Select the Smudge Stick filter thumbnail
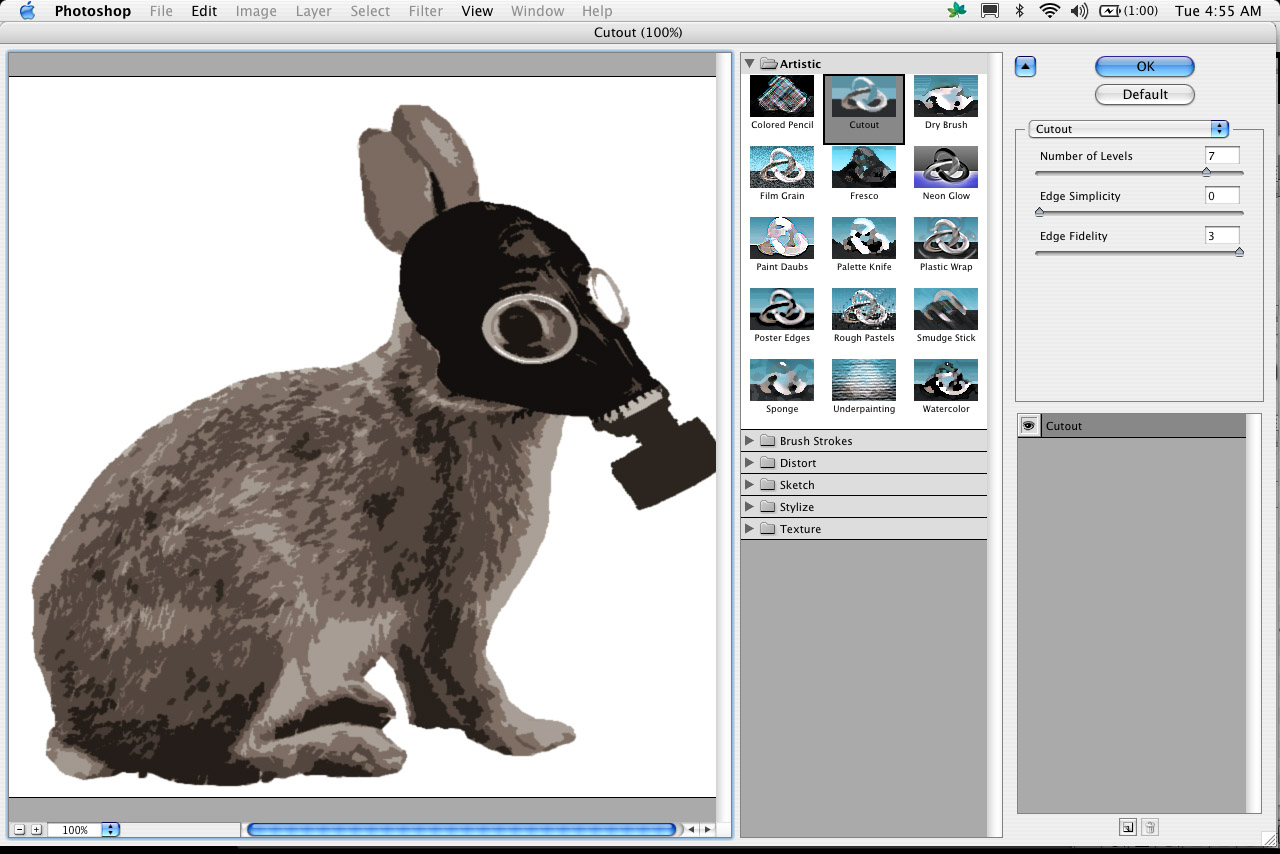1280x854 pixels. pyautogui.click(x=946, y=309)
